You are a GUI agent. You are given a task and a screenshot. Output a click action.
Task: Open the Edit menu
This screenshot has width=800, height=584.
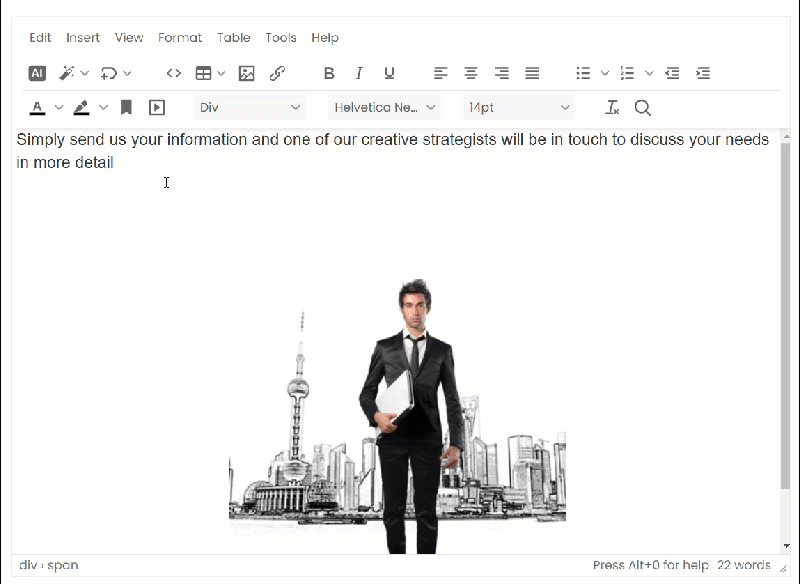pos(40,38)
